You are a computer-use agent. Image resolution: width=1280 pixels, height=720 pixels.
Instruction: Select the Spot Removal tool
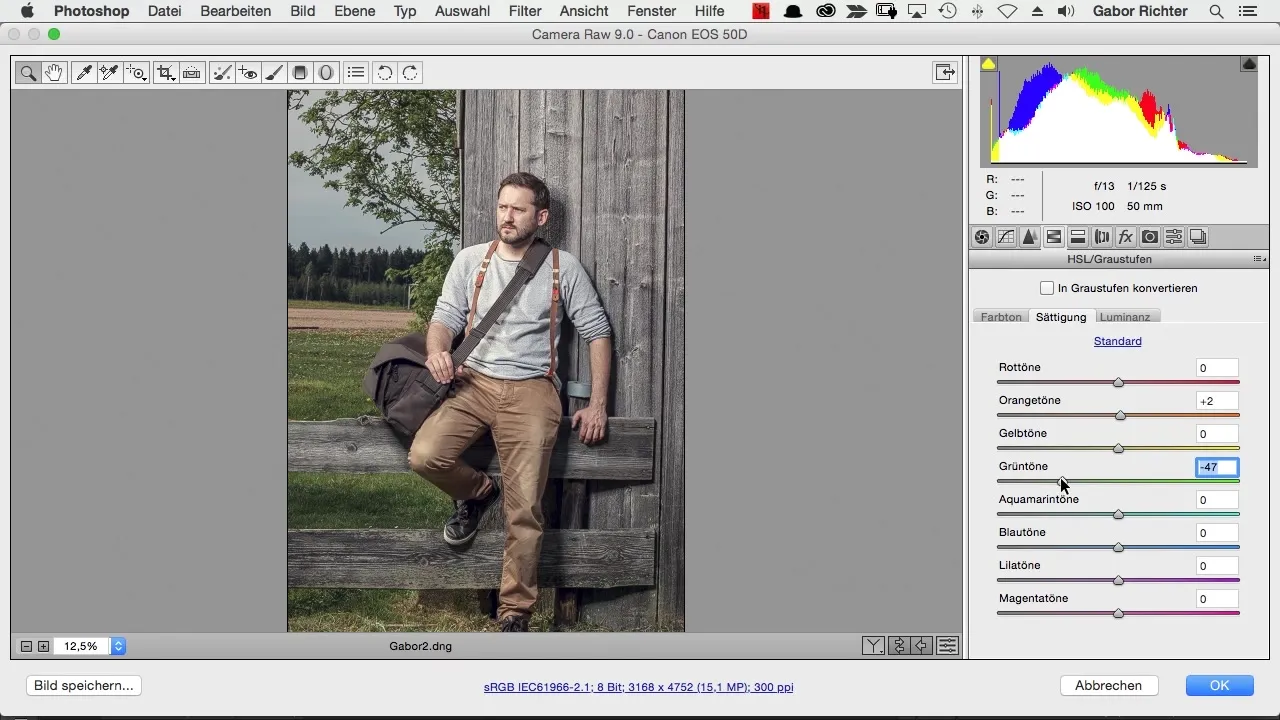pyautogui.click(x=223, y=72)
